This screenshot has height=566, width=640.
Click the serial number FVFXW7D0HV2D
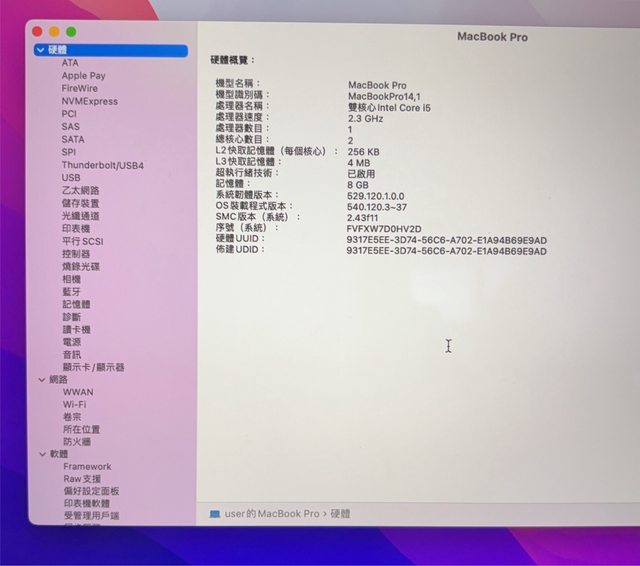384,229
